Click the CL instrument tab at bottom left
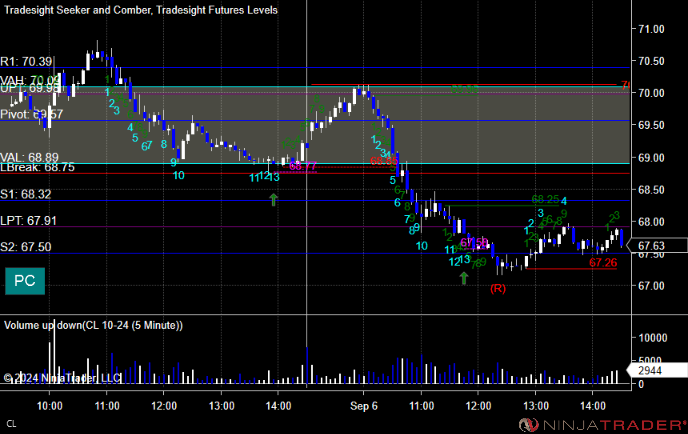 coord(11,424)
